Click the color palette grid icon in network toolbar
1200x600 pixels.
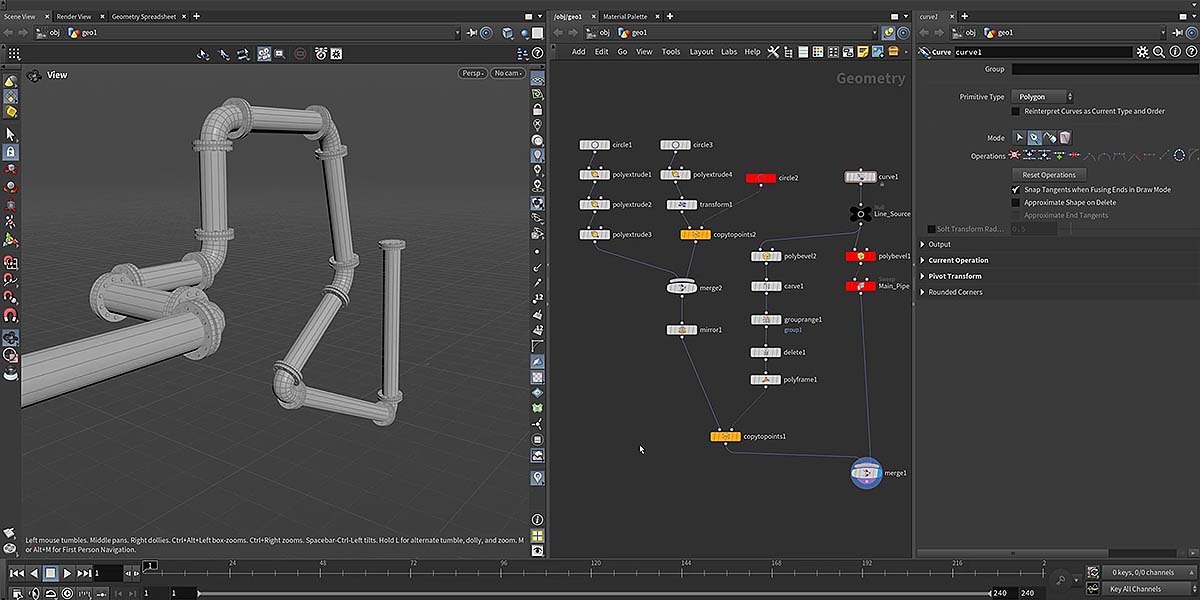pyautogui.click(x=818, y=51)
